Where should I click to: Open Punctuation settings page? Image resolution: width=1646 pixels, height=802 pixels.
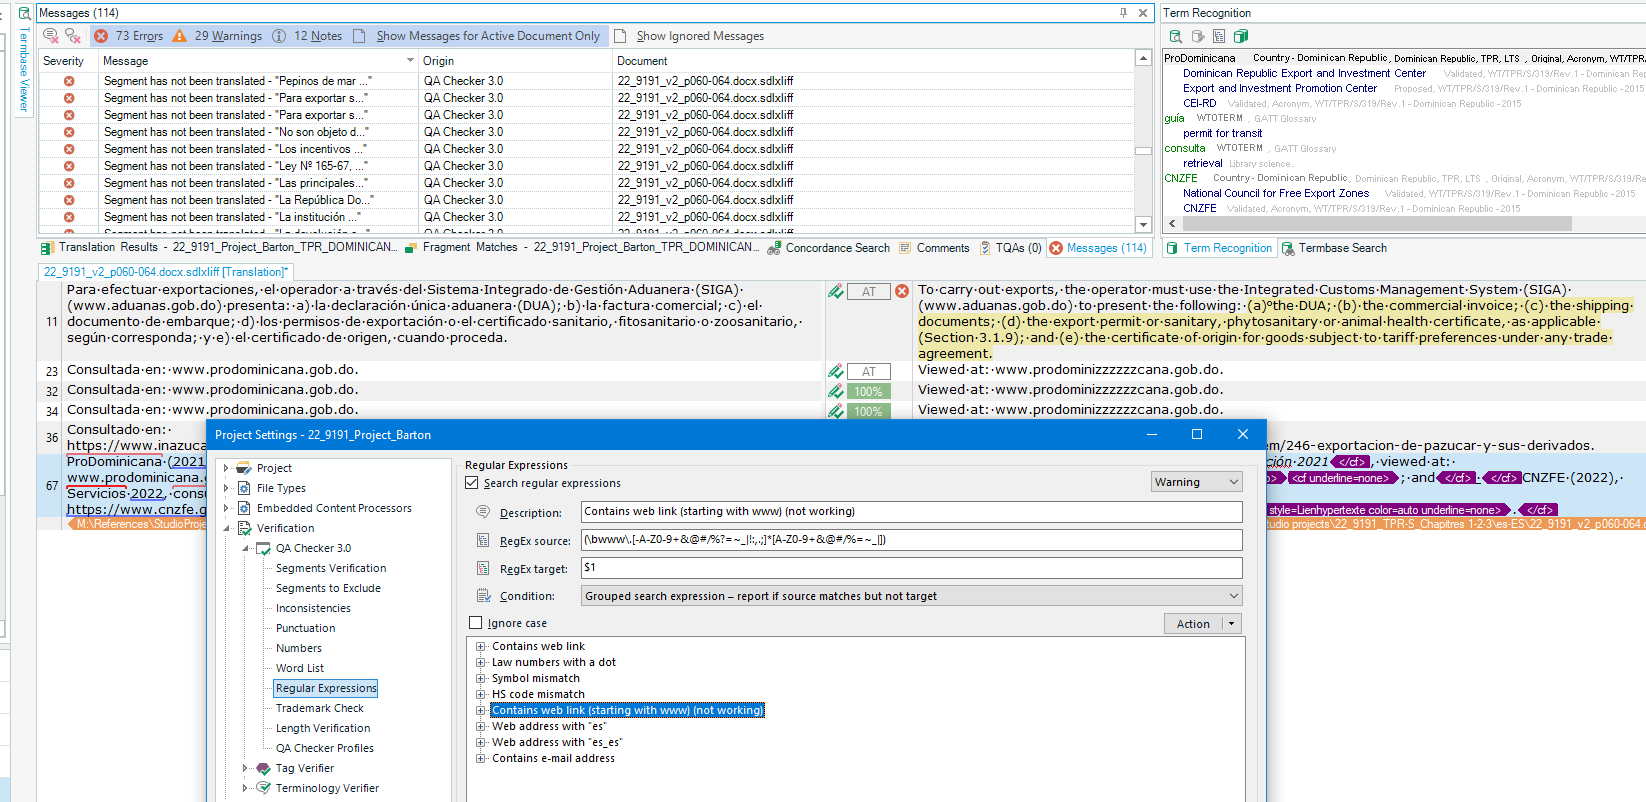pyautogui.click(x=306, y=628)
